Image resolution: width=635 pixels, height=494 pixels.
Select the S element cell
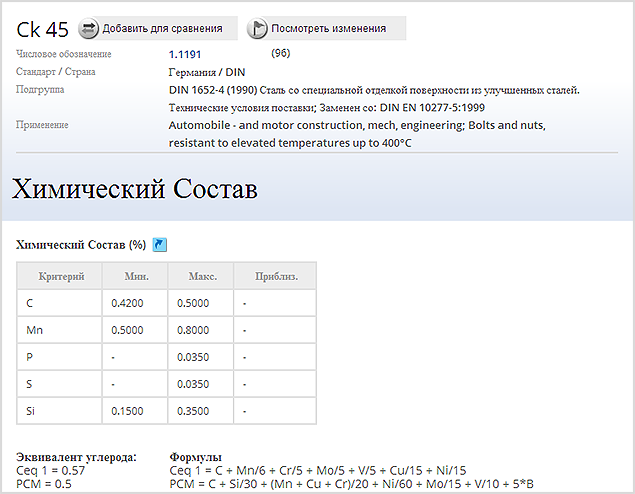coord(60,384)
